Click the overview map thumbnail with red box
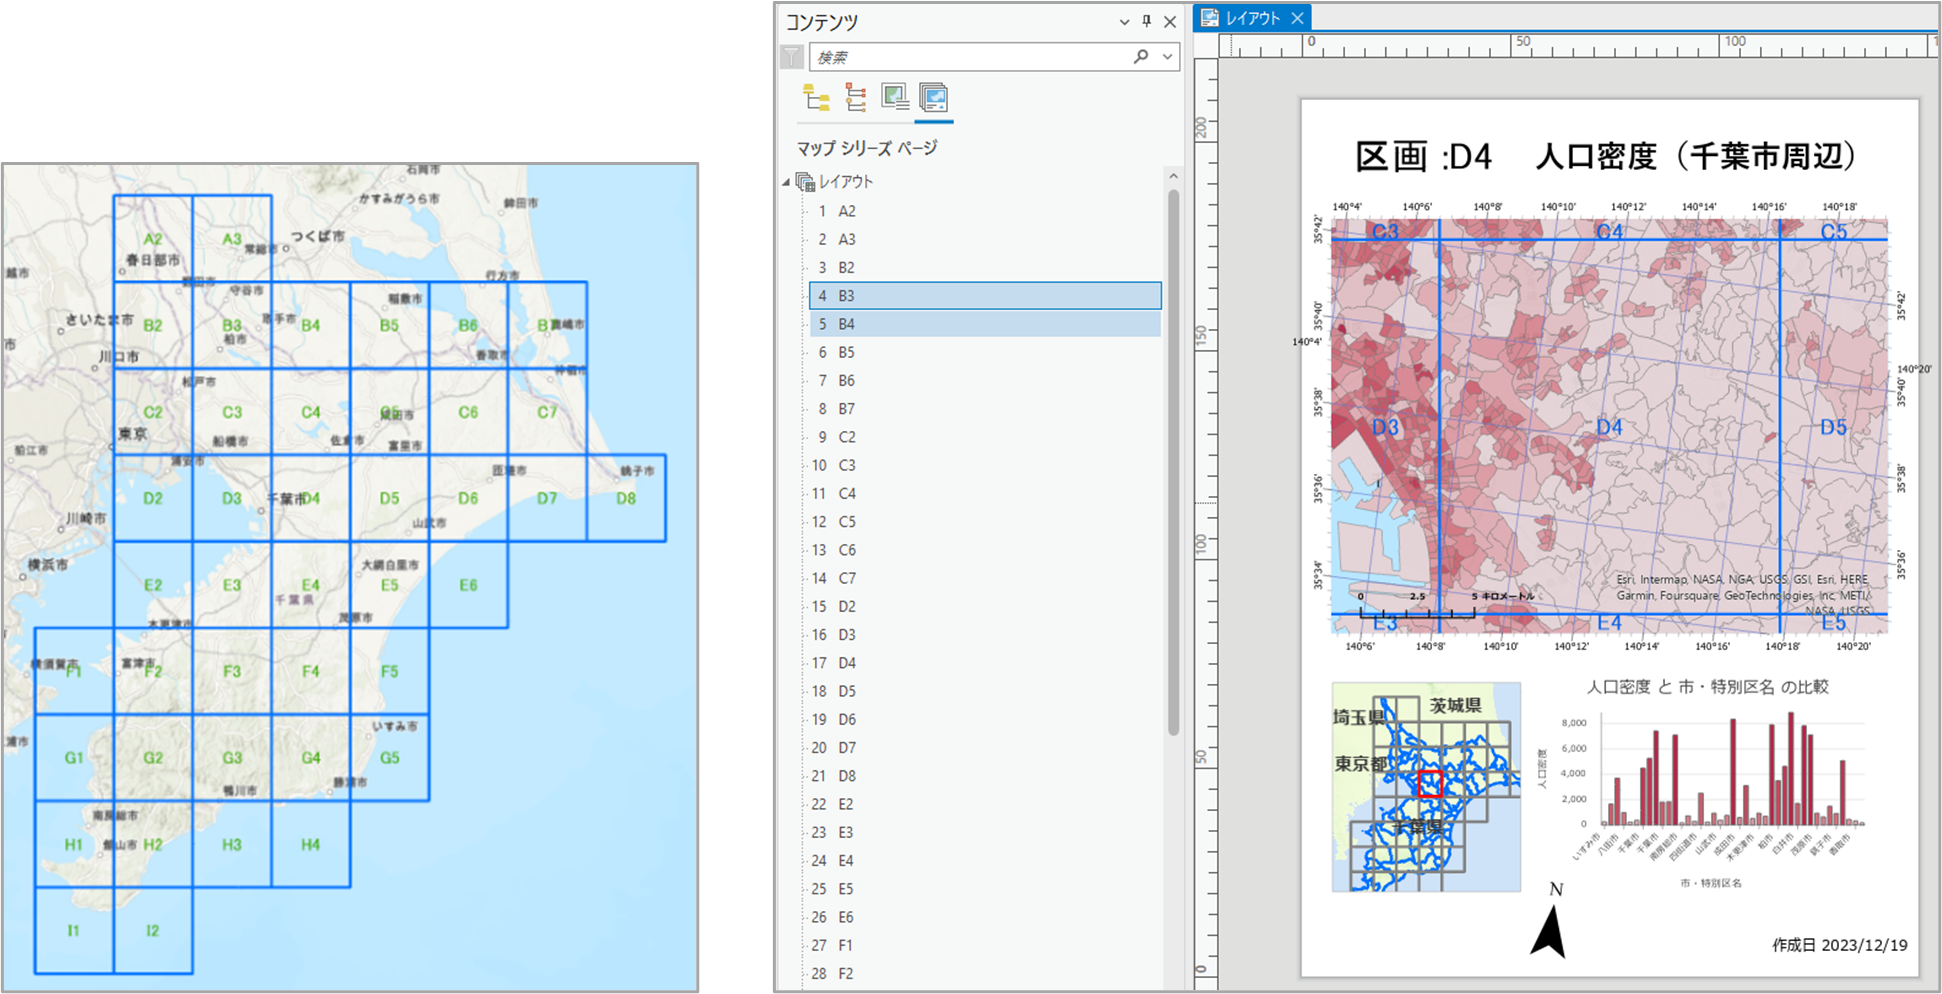Screen dimensions: 1942x994 coord(1426,787)
